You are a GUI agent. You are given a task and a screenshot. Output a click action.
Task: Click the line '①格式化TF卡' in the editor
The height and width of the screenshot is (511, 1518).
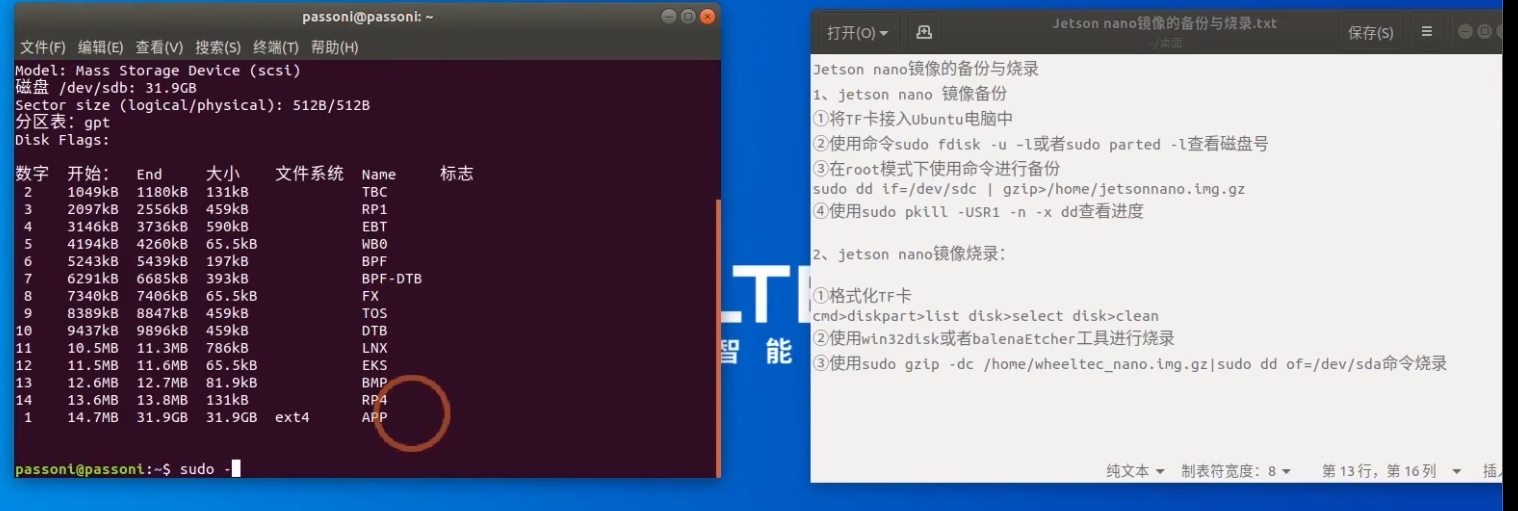pos(862,296)
